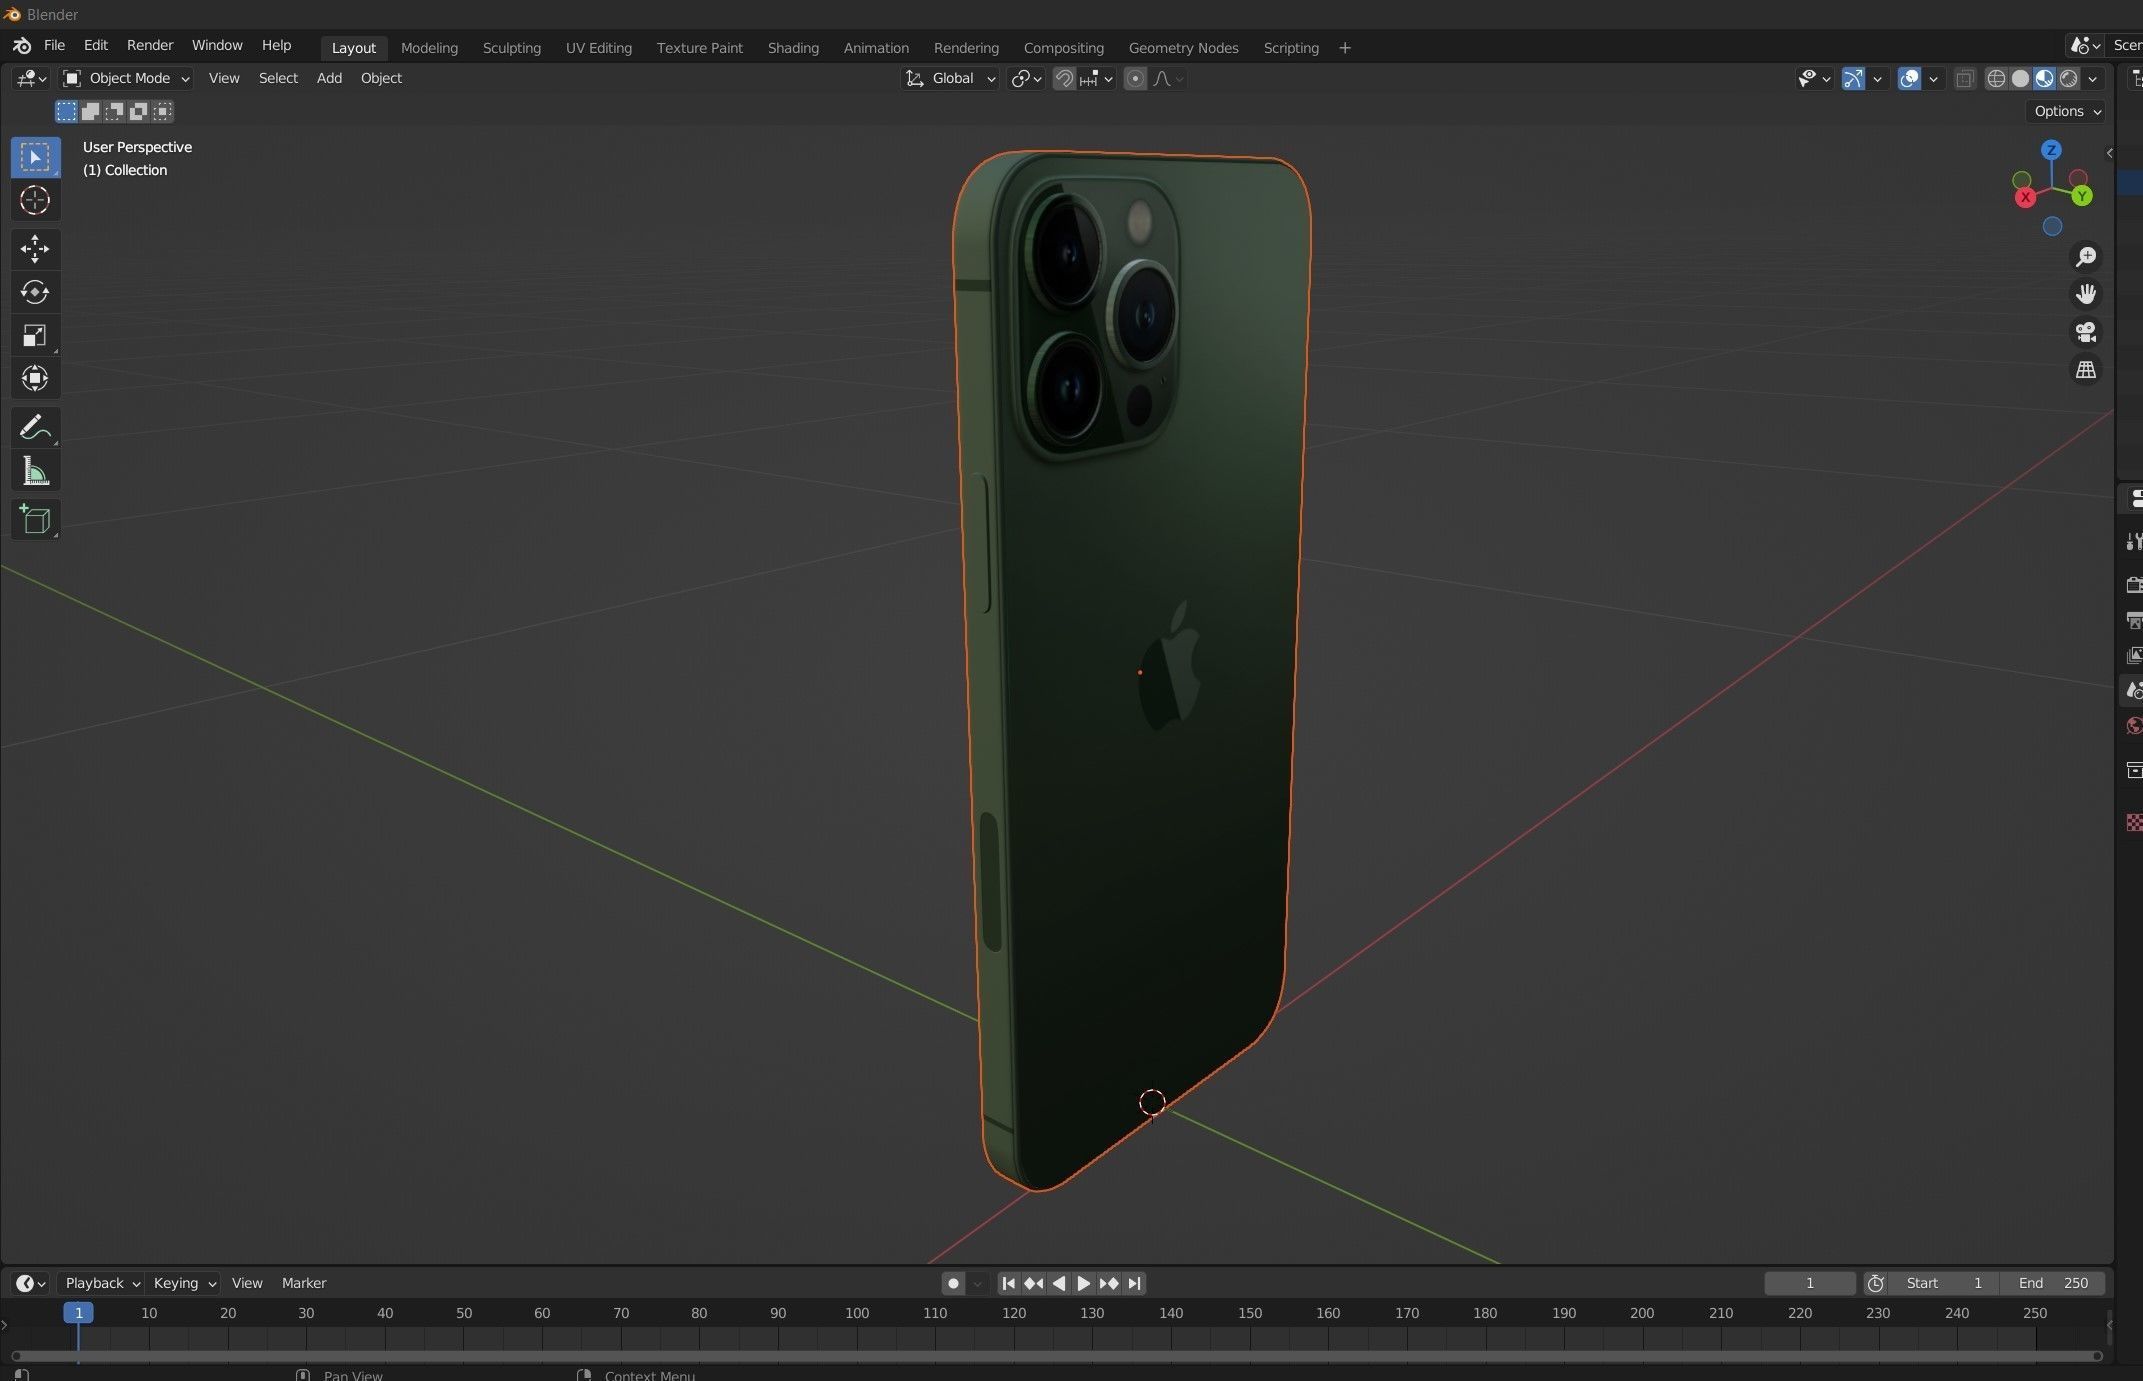Viewport: 2143px width, 1381px height.
Task: Click the viewport zoom magnifier icon
Action: tap(2086, 257)
